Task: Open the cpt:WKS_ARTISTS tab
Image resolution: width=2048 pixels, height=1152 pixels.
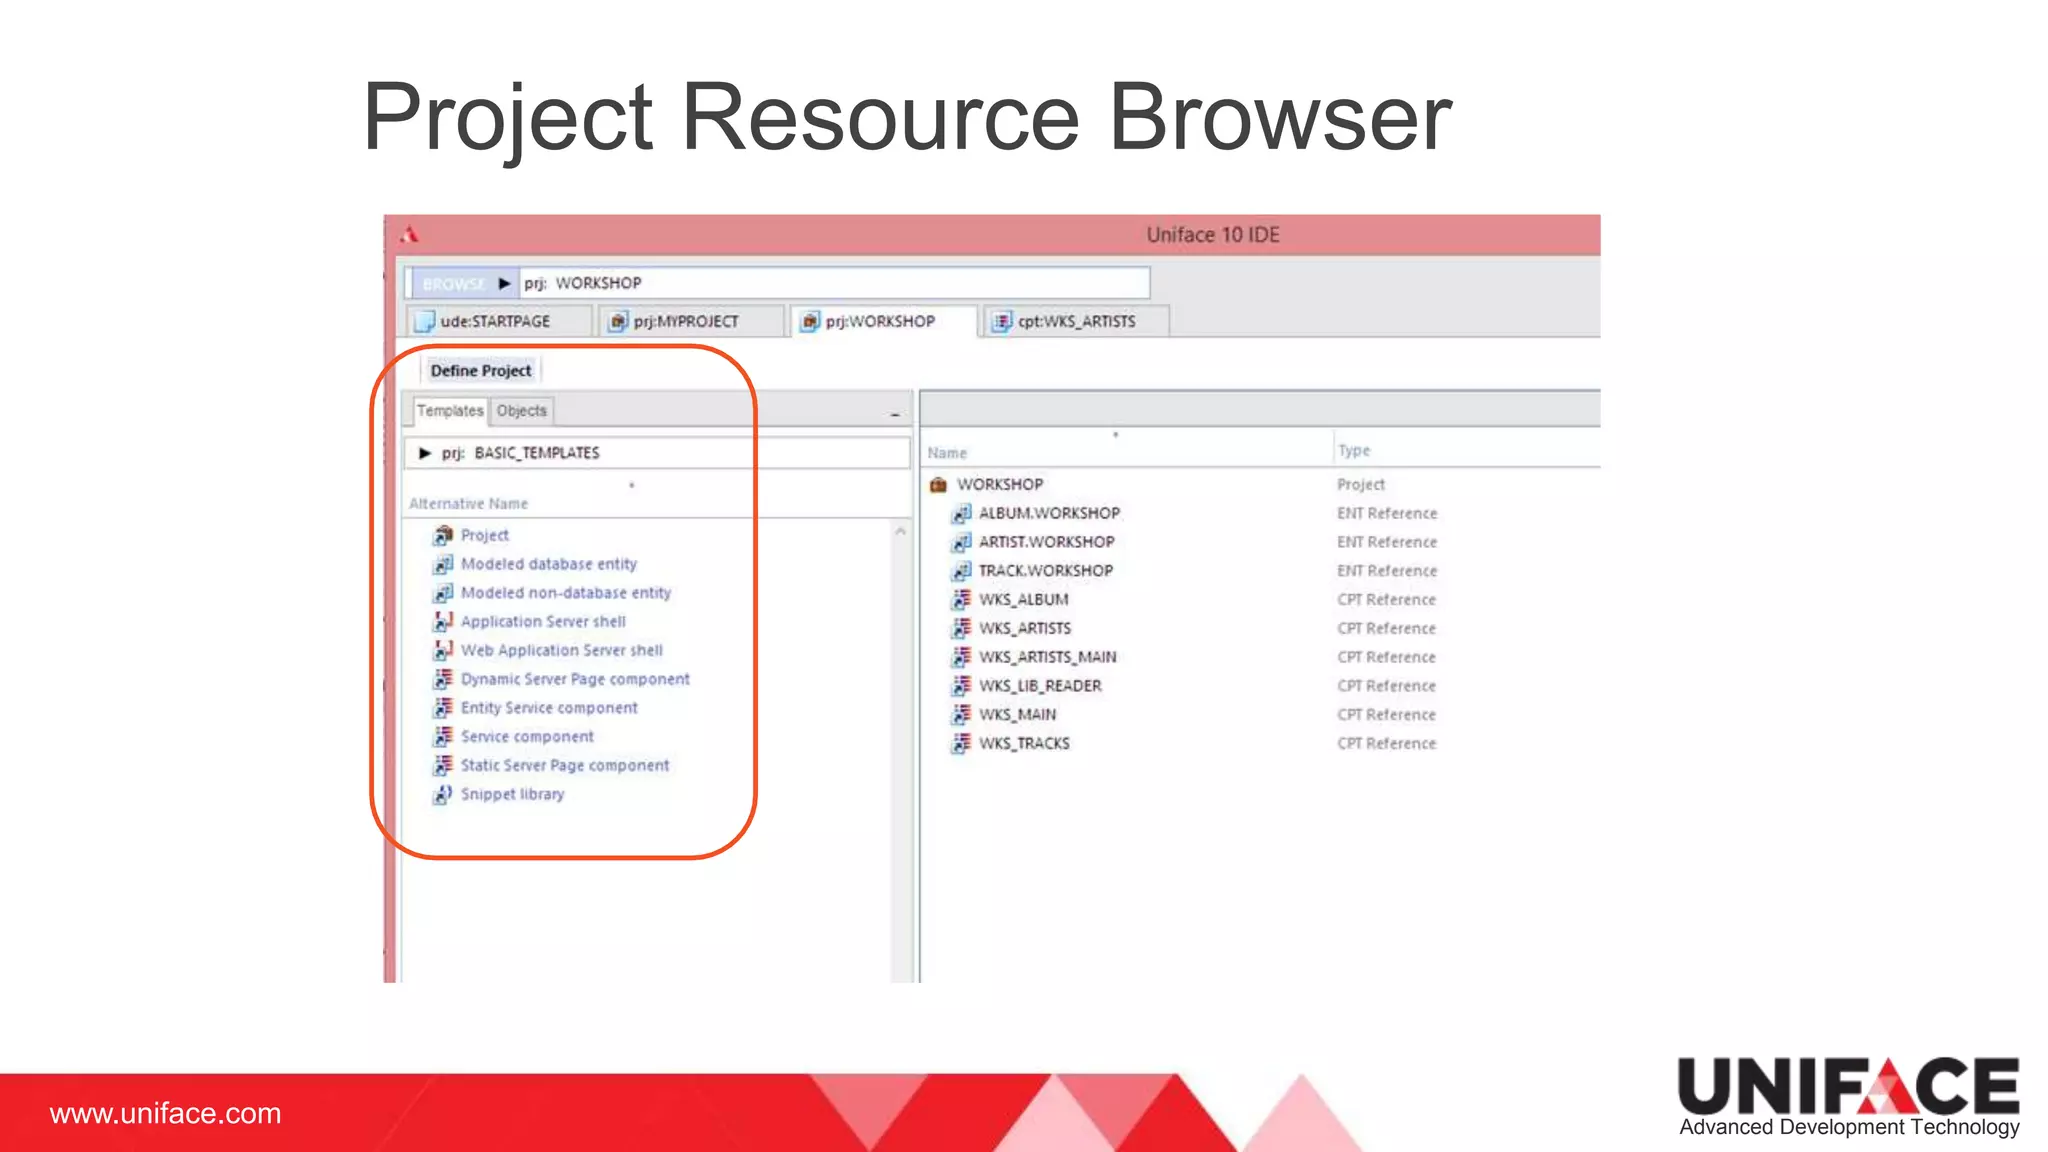Action: tap(1076, 322)
